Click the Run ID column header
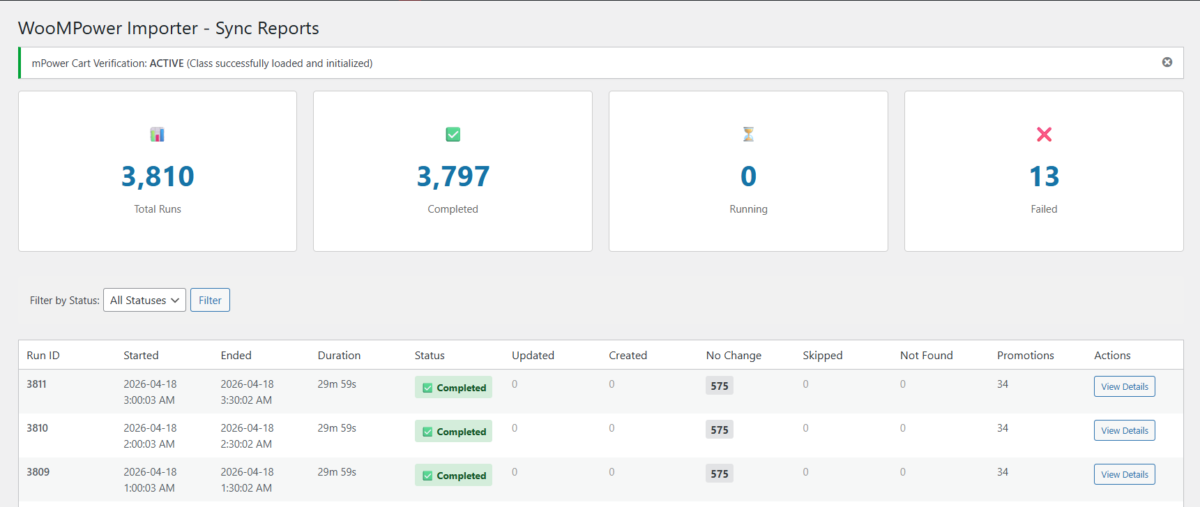Screen dimensions: 1200x507 click(x=43, y=355)
